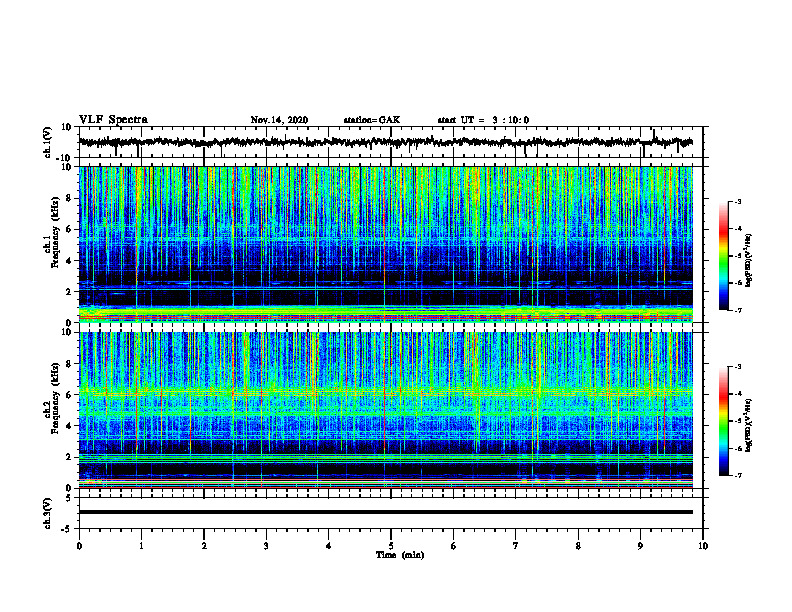Select the "ch.3(V)" axis label
This screenshot has height=612, width=792.
[48, 513]
